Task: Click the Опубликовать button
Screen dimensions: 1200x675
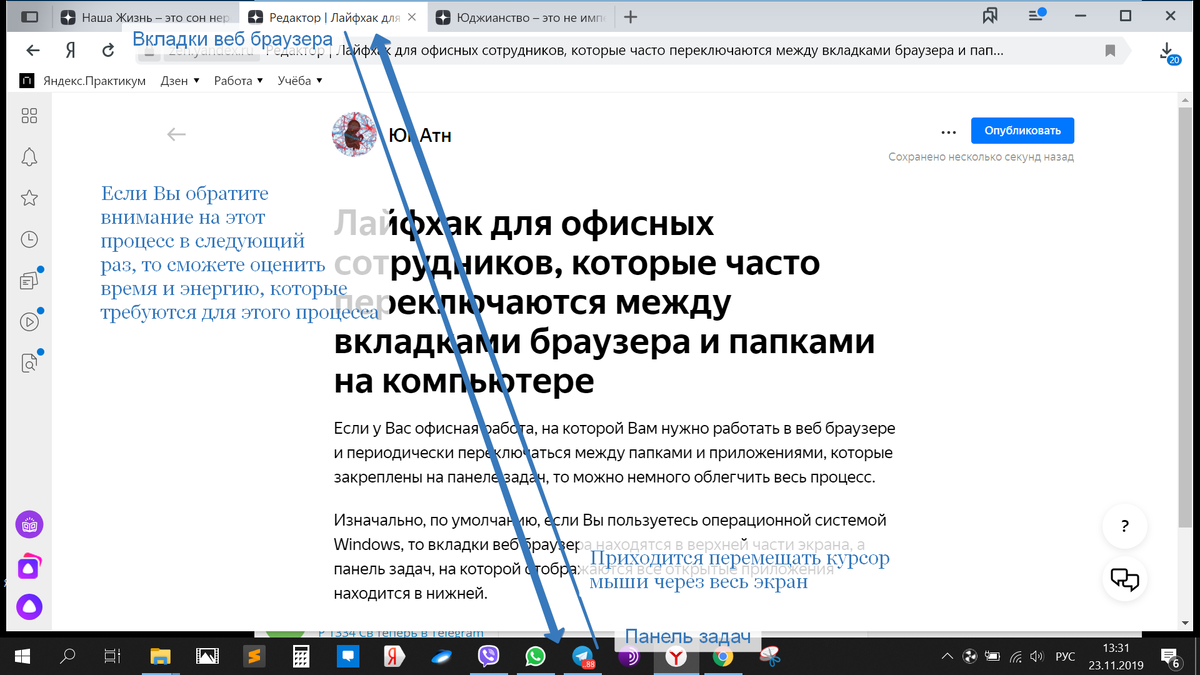Action: pos(1022,130)
